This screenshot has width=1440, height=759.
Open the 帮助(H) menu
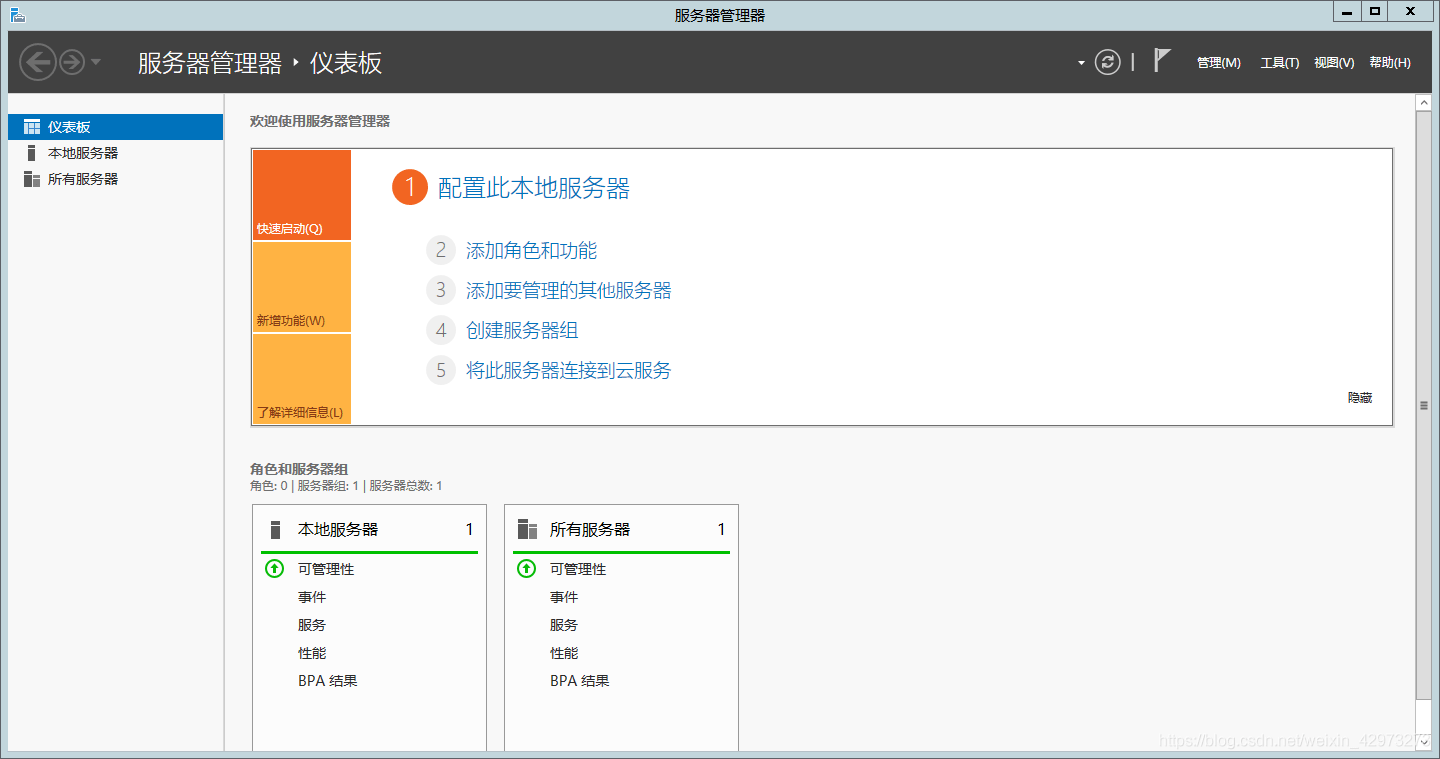[x=1390, y=63]
